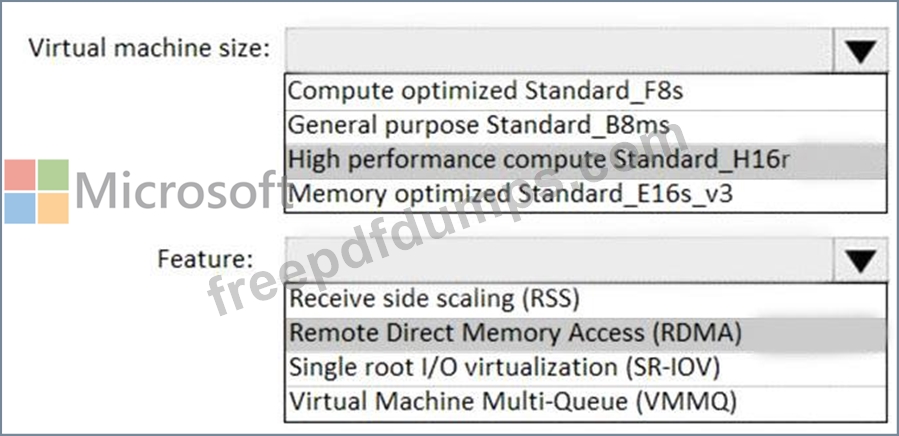
Task: Open the Feature dropdown arrow
Action: point(861,260)
